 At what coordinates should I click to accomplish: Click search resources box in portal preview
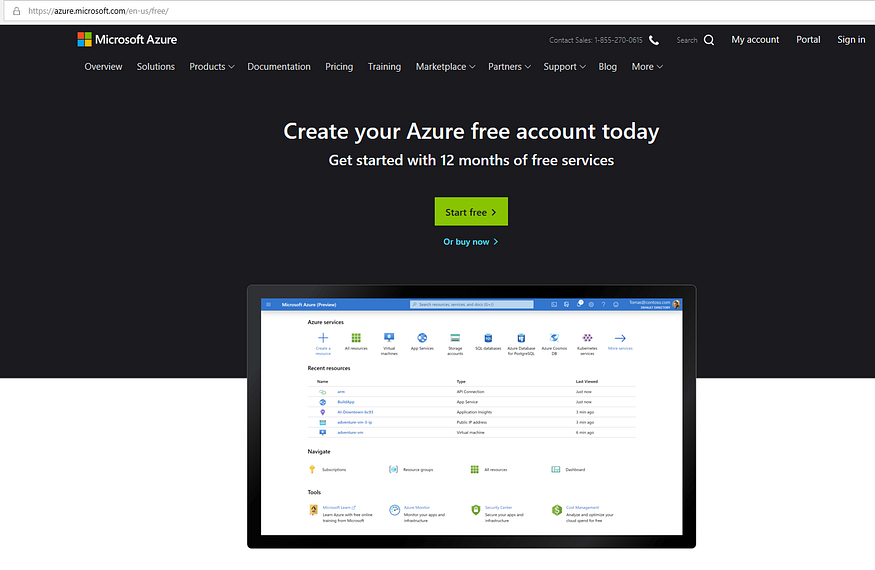(x=472, y=304)
